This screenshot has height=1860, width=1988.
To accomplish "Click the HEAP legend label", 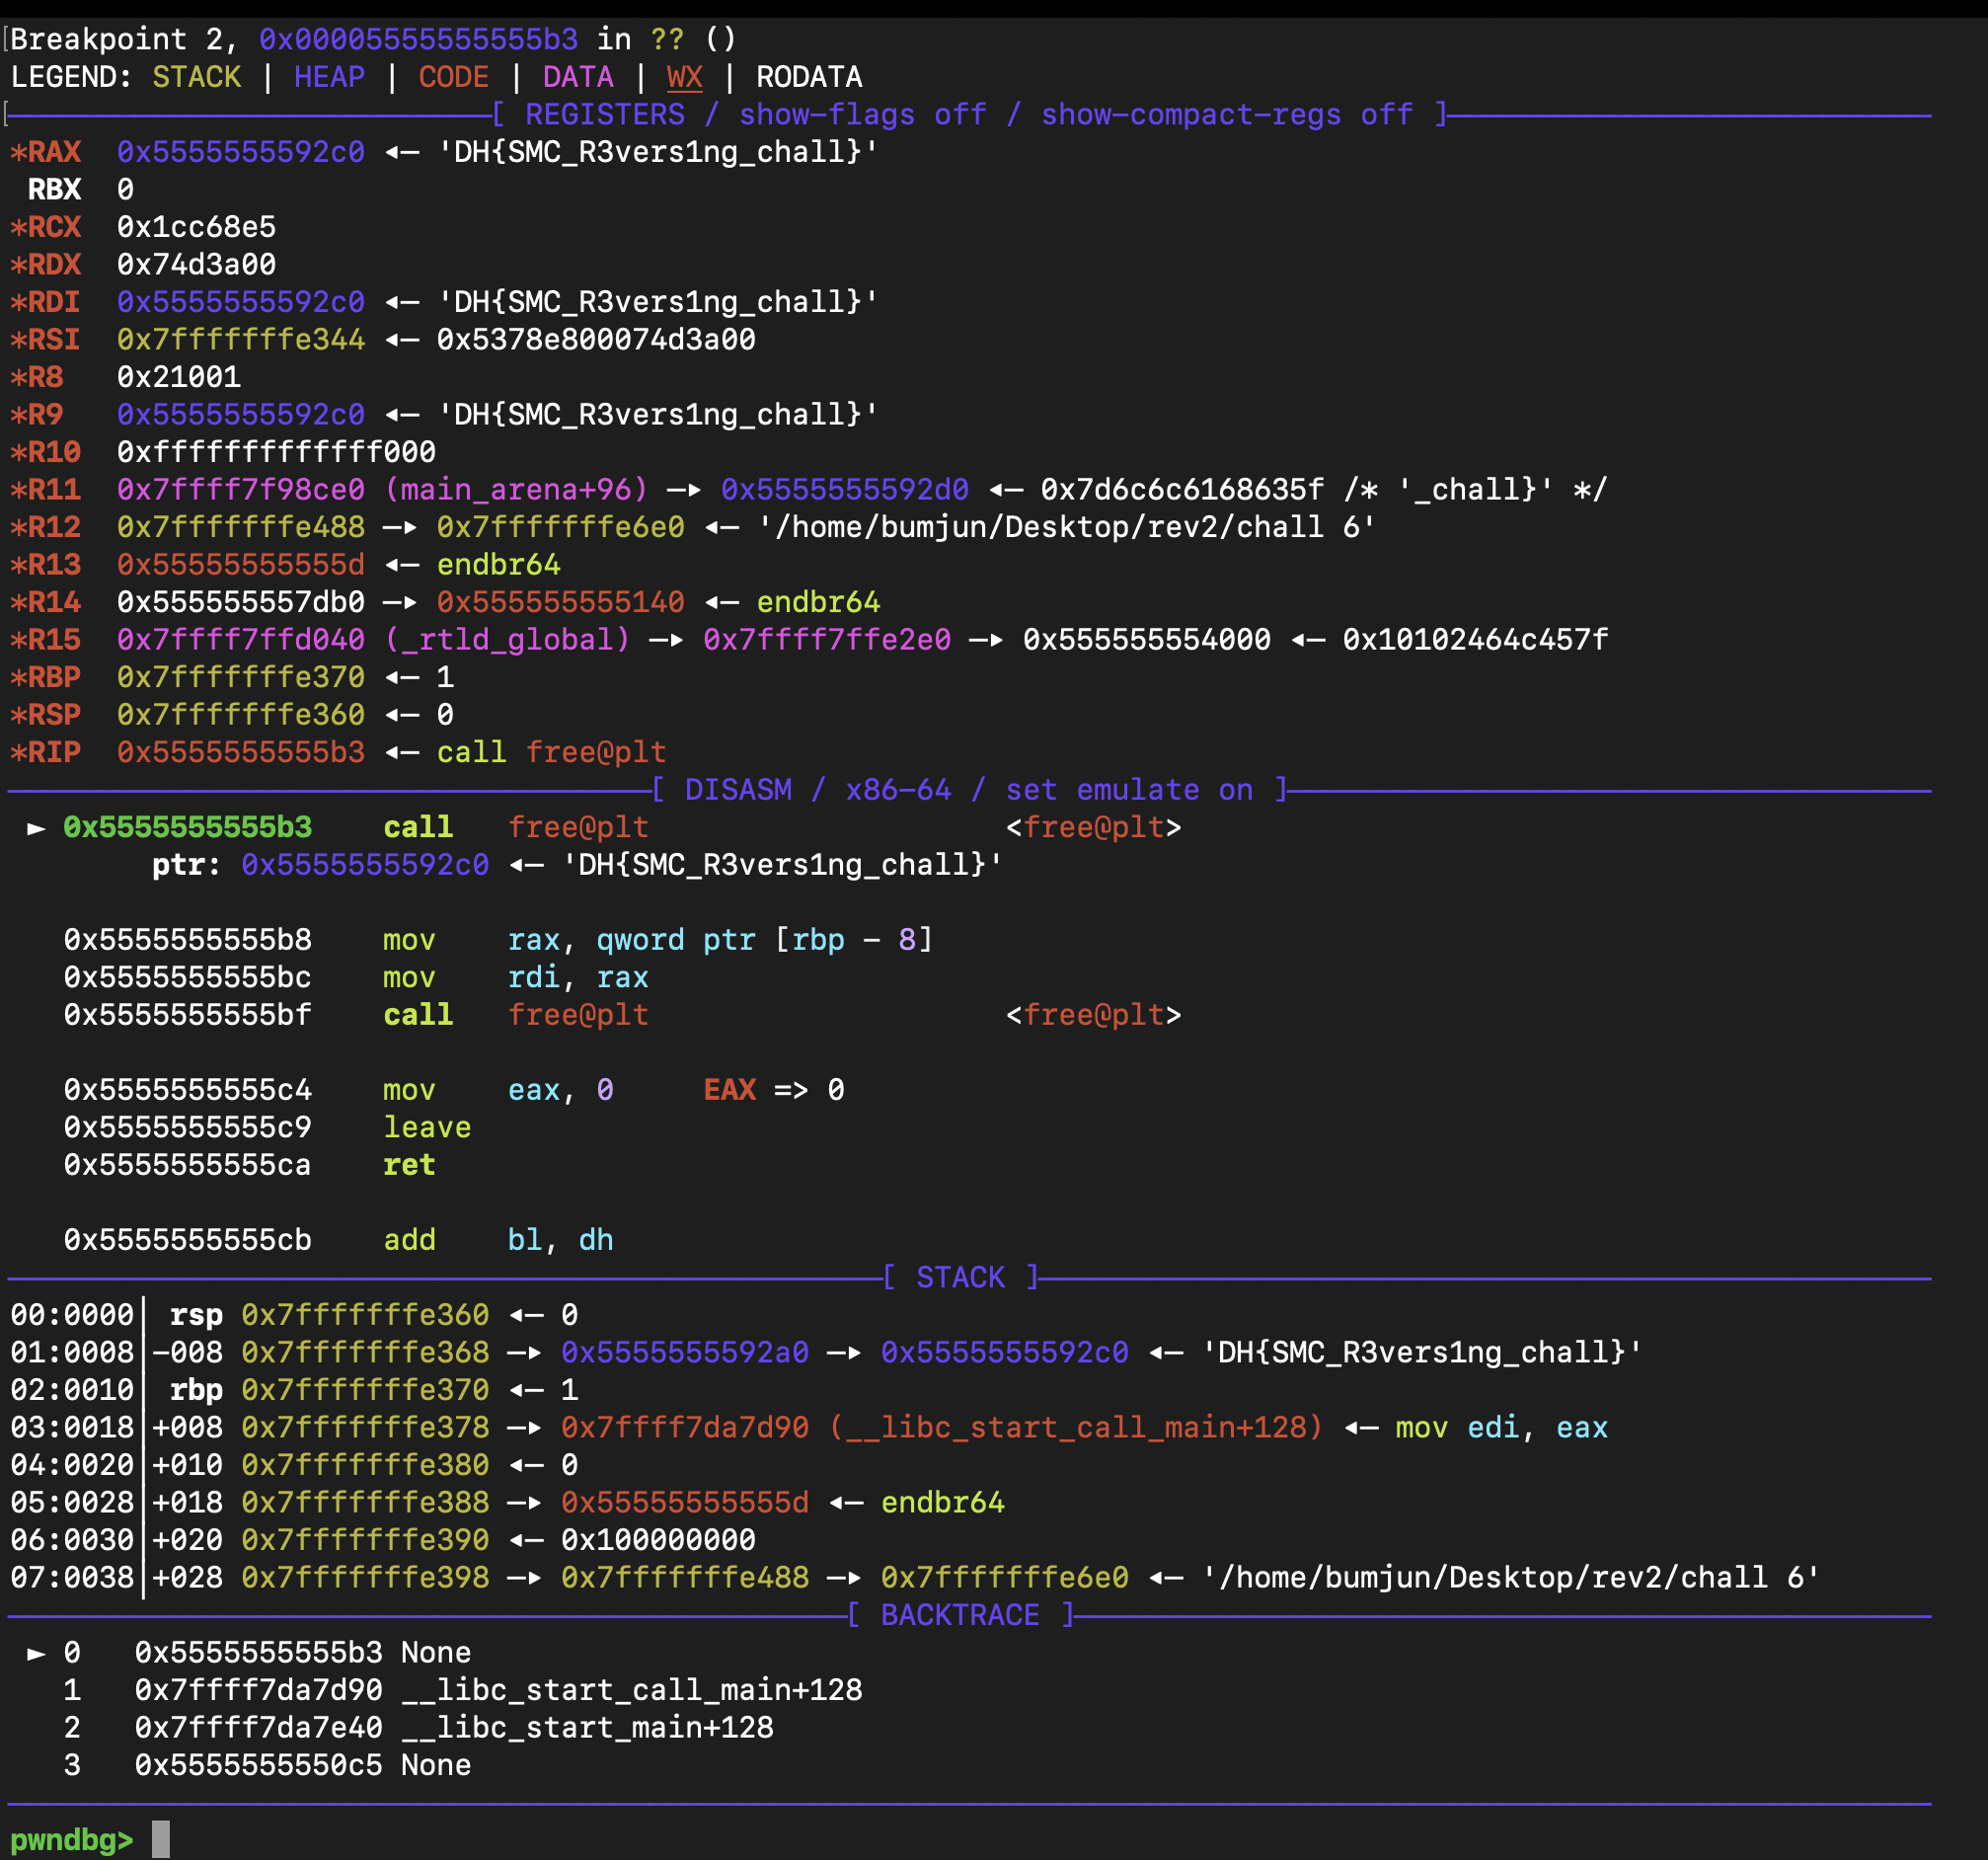I will click(329, 77).
